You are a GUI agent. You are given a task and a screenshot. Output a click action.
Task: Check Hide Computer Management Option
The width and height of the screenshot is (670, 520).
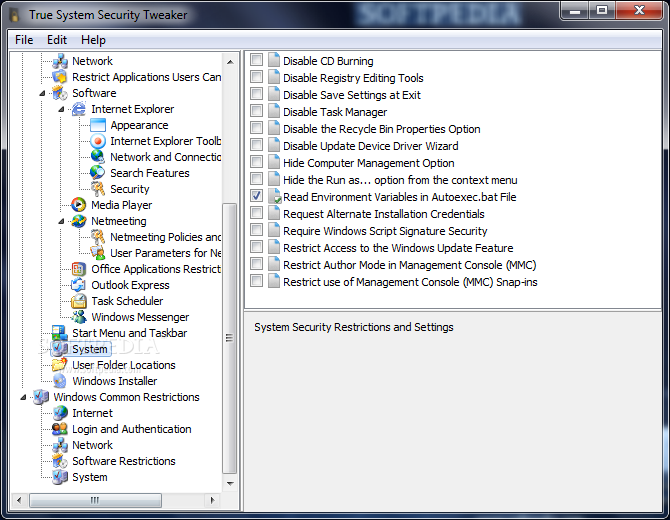(256, 162)
